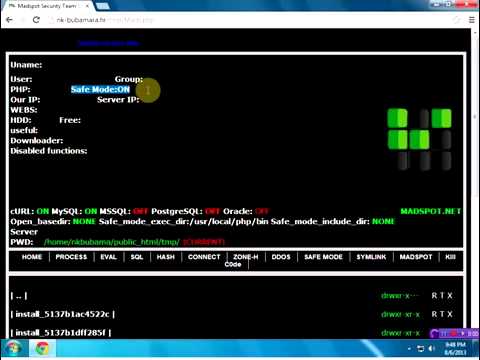Screen dimensions: 480x360
Task: Close the Madspot Security Team tab
Action: (87, 6)
